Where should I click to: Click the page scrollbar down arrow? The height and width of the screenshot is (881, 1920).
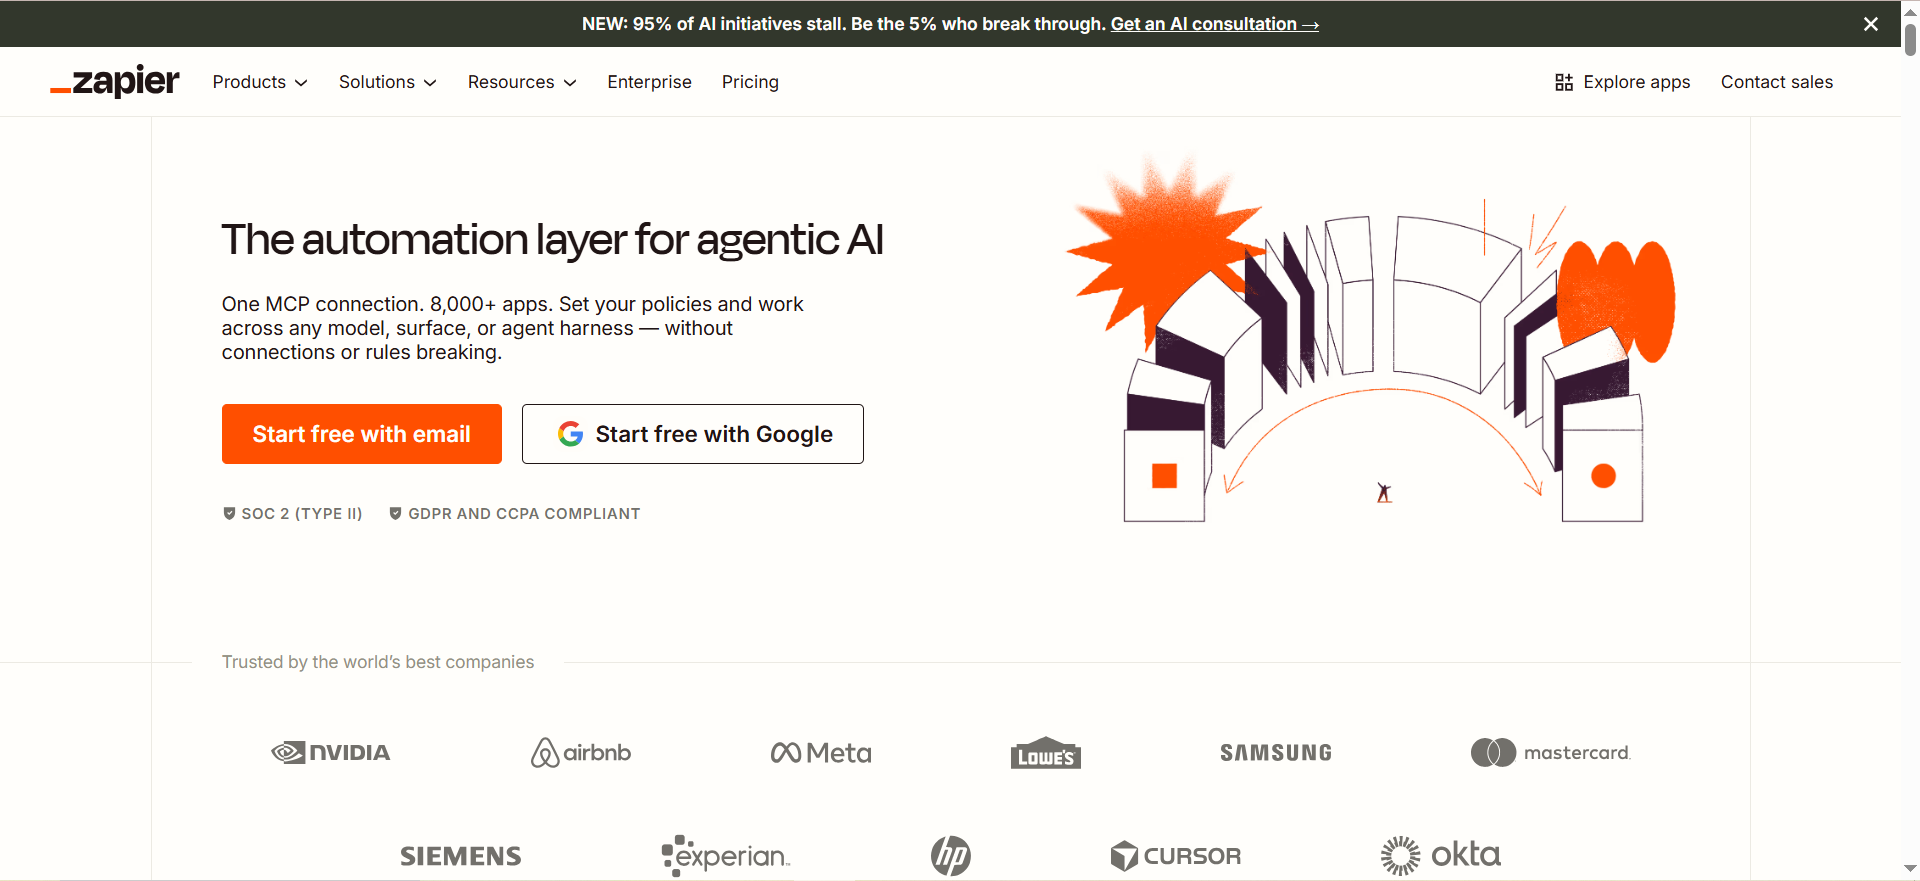tap(1910, 870)
